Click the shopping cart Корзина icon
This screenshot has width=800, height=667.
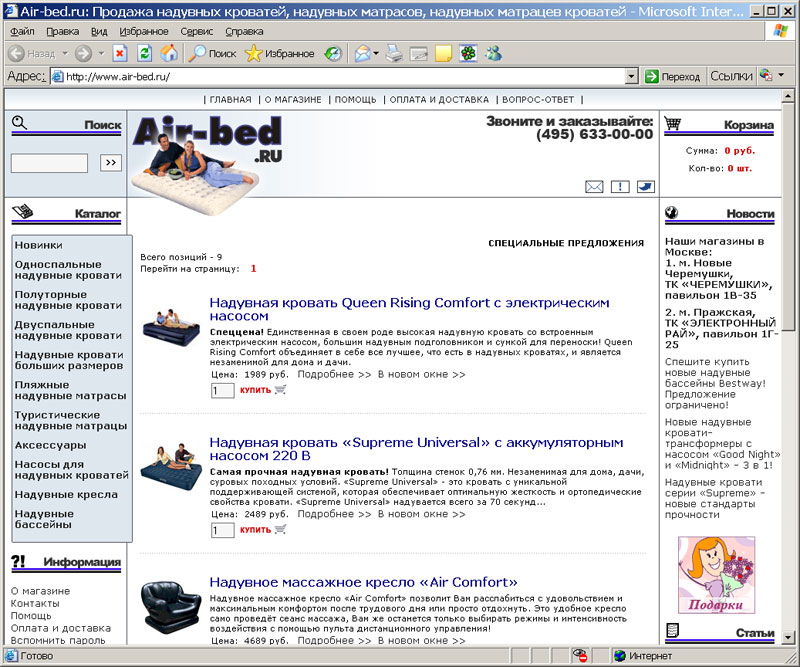[x=672, y=123]
